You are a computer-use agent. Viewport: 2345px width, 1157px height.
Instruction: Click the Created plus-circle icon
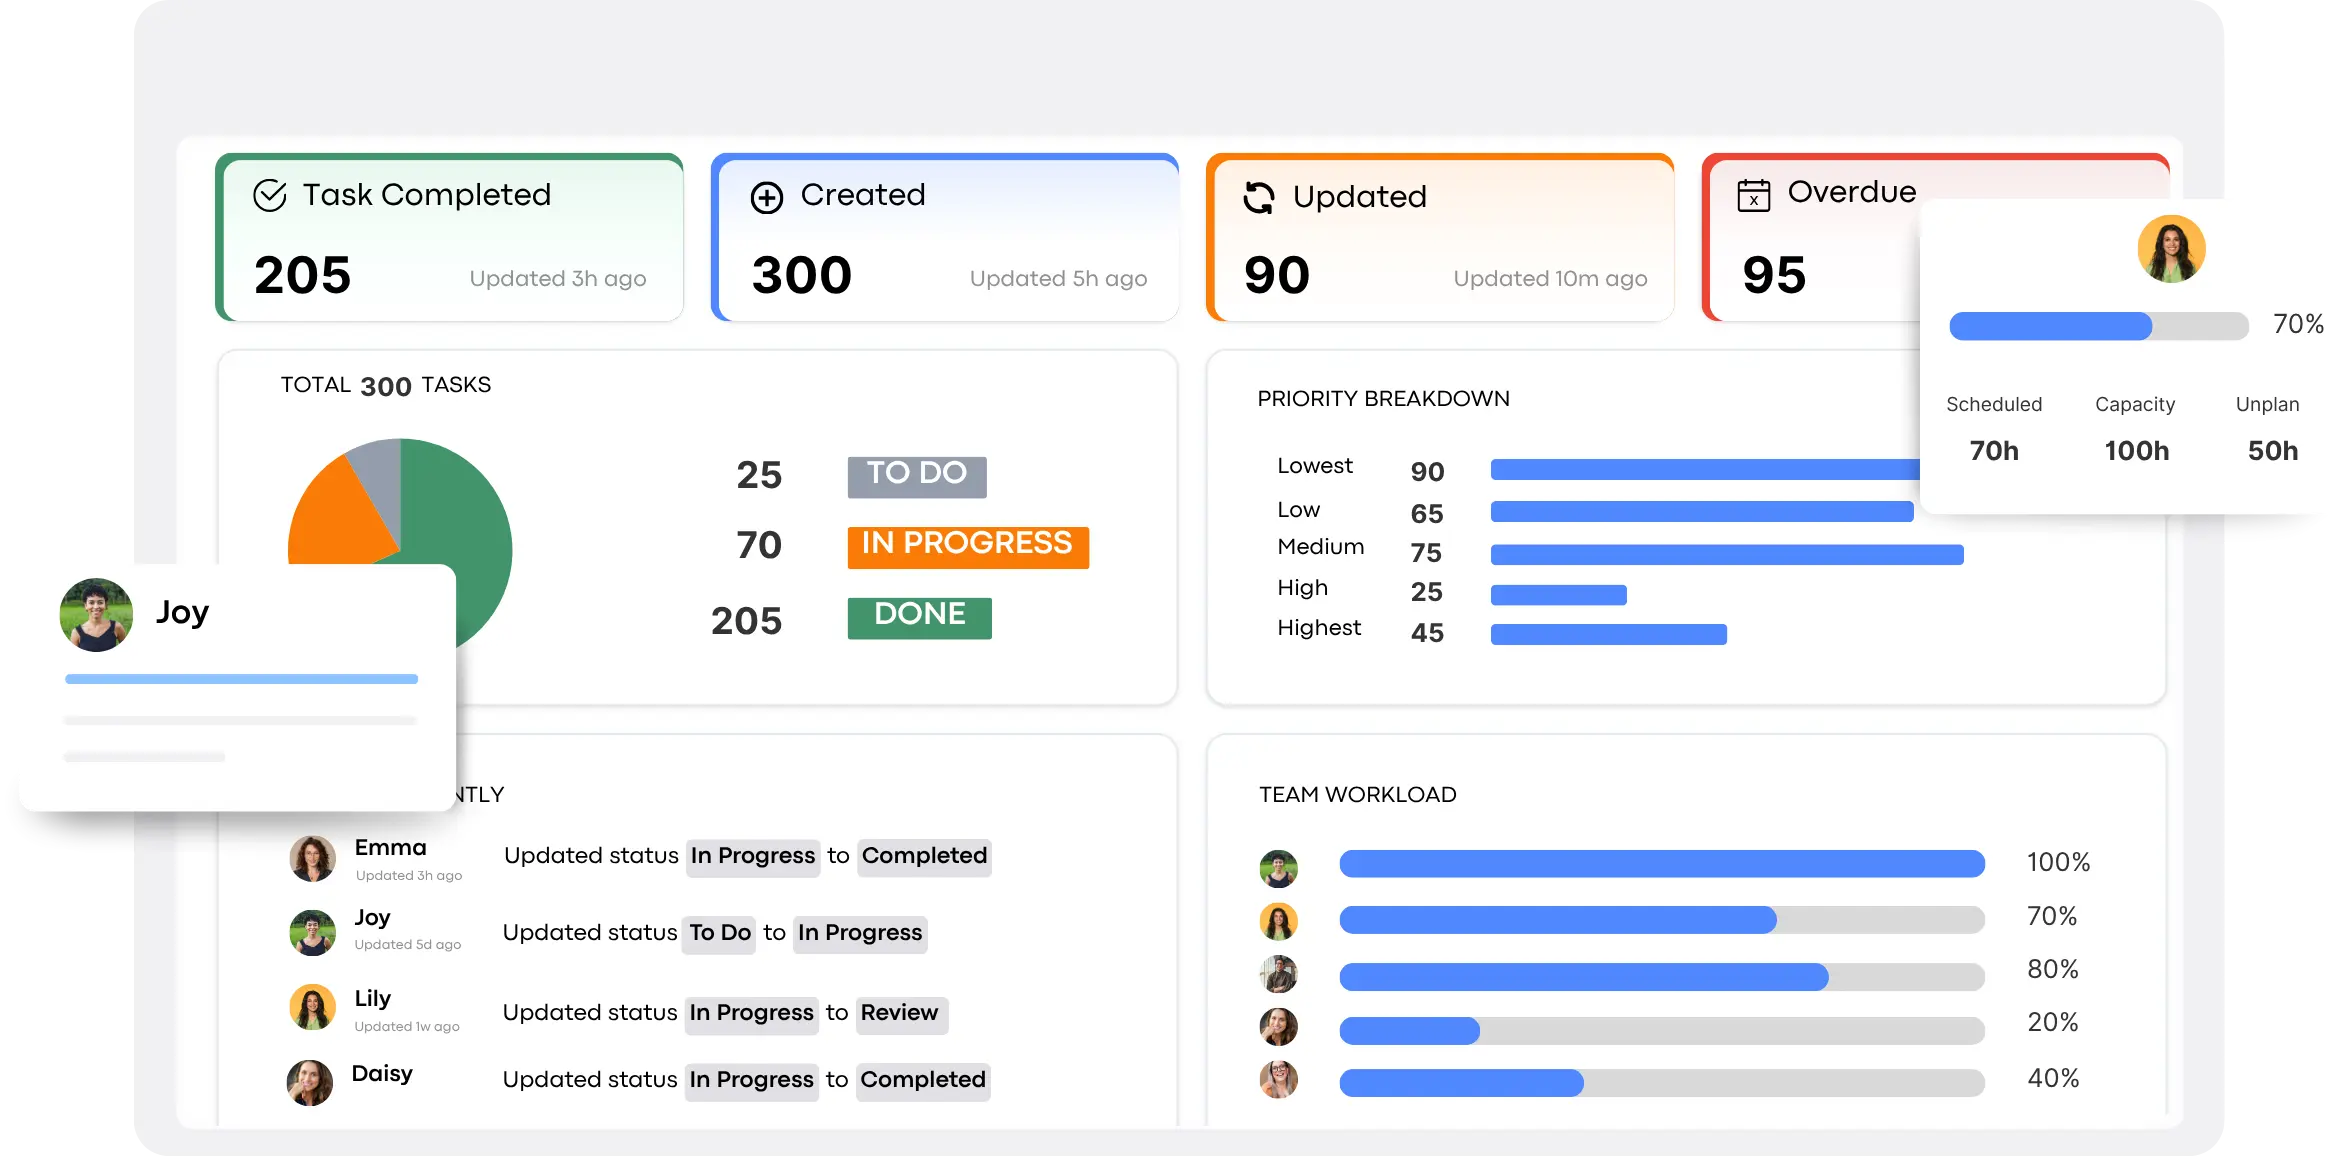(x=767, y=198)
